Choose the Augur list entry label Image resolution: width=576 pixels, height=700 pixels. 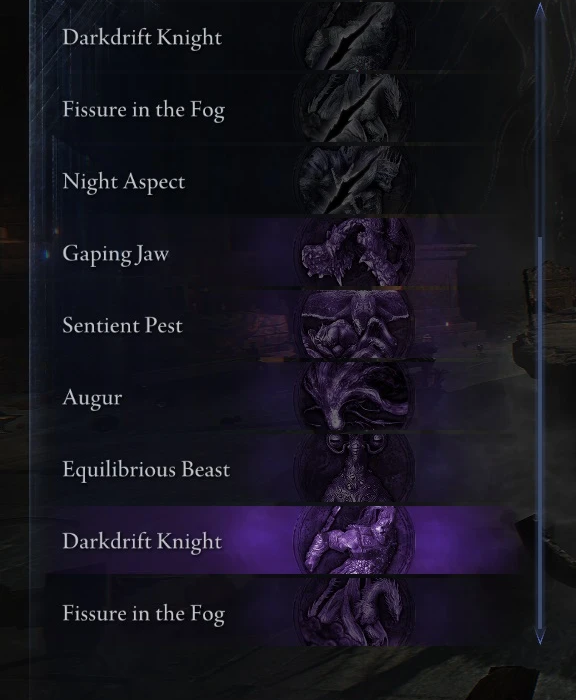coord(92,398)
